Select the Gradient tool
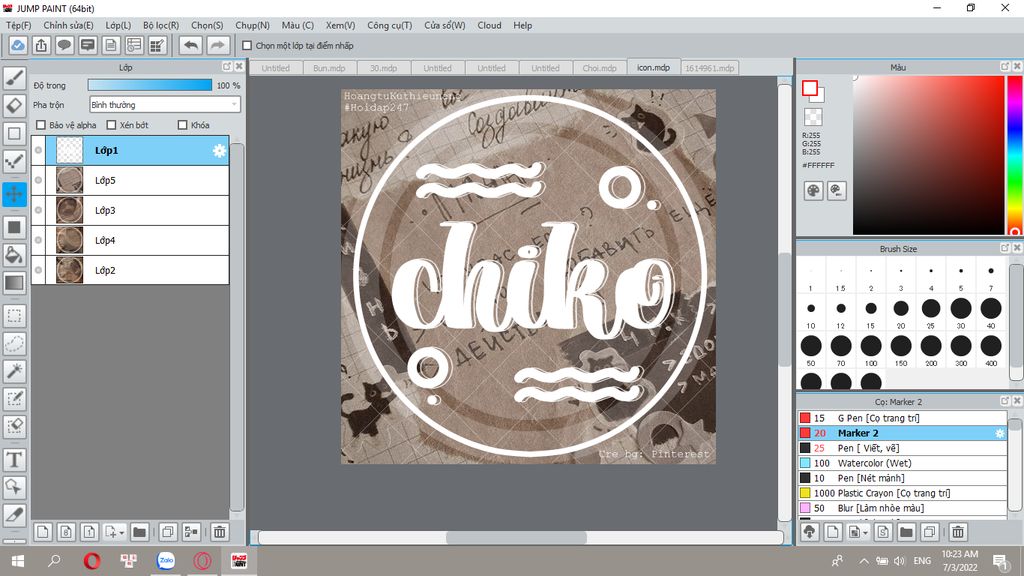The image size is (1024, 576). [14, 283]
